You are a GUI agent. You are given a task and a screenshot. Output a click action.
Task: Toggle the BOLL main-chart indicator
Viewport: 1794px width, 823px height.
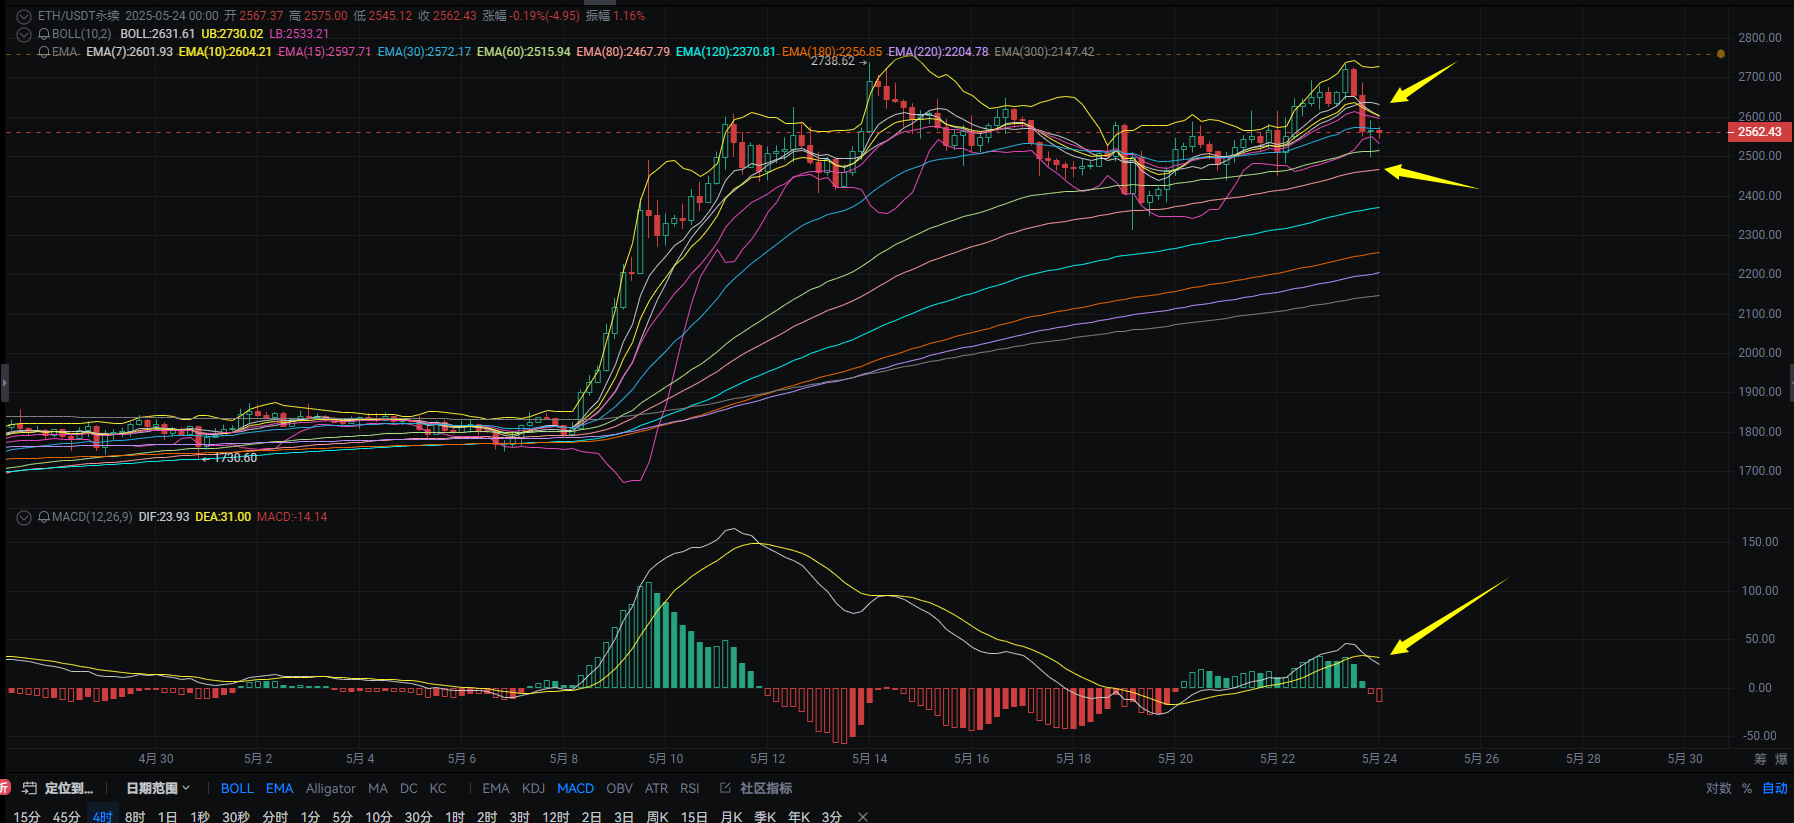coord(237,788)
